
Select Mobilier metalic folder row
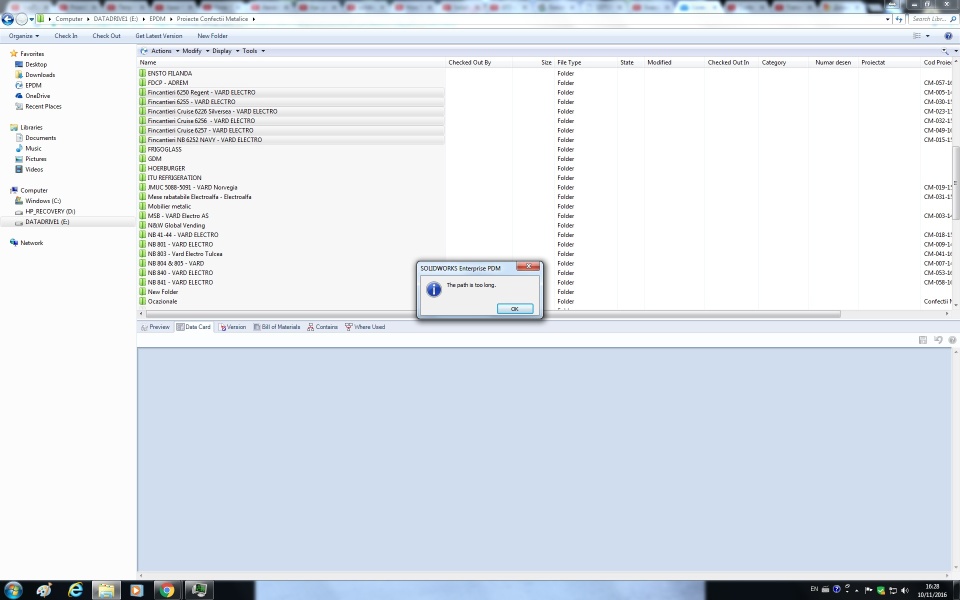(x=291, y=206)
